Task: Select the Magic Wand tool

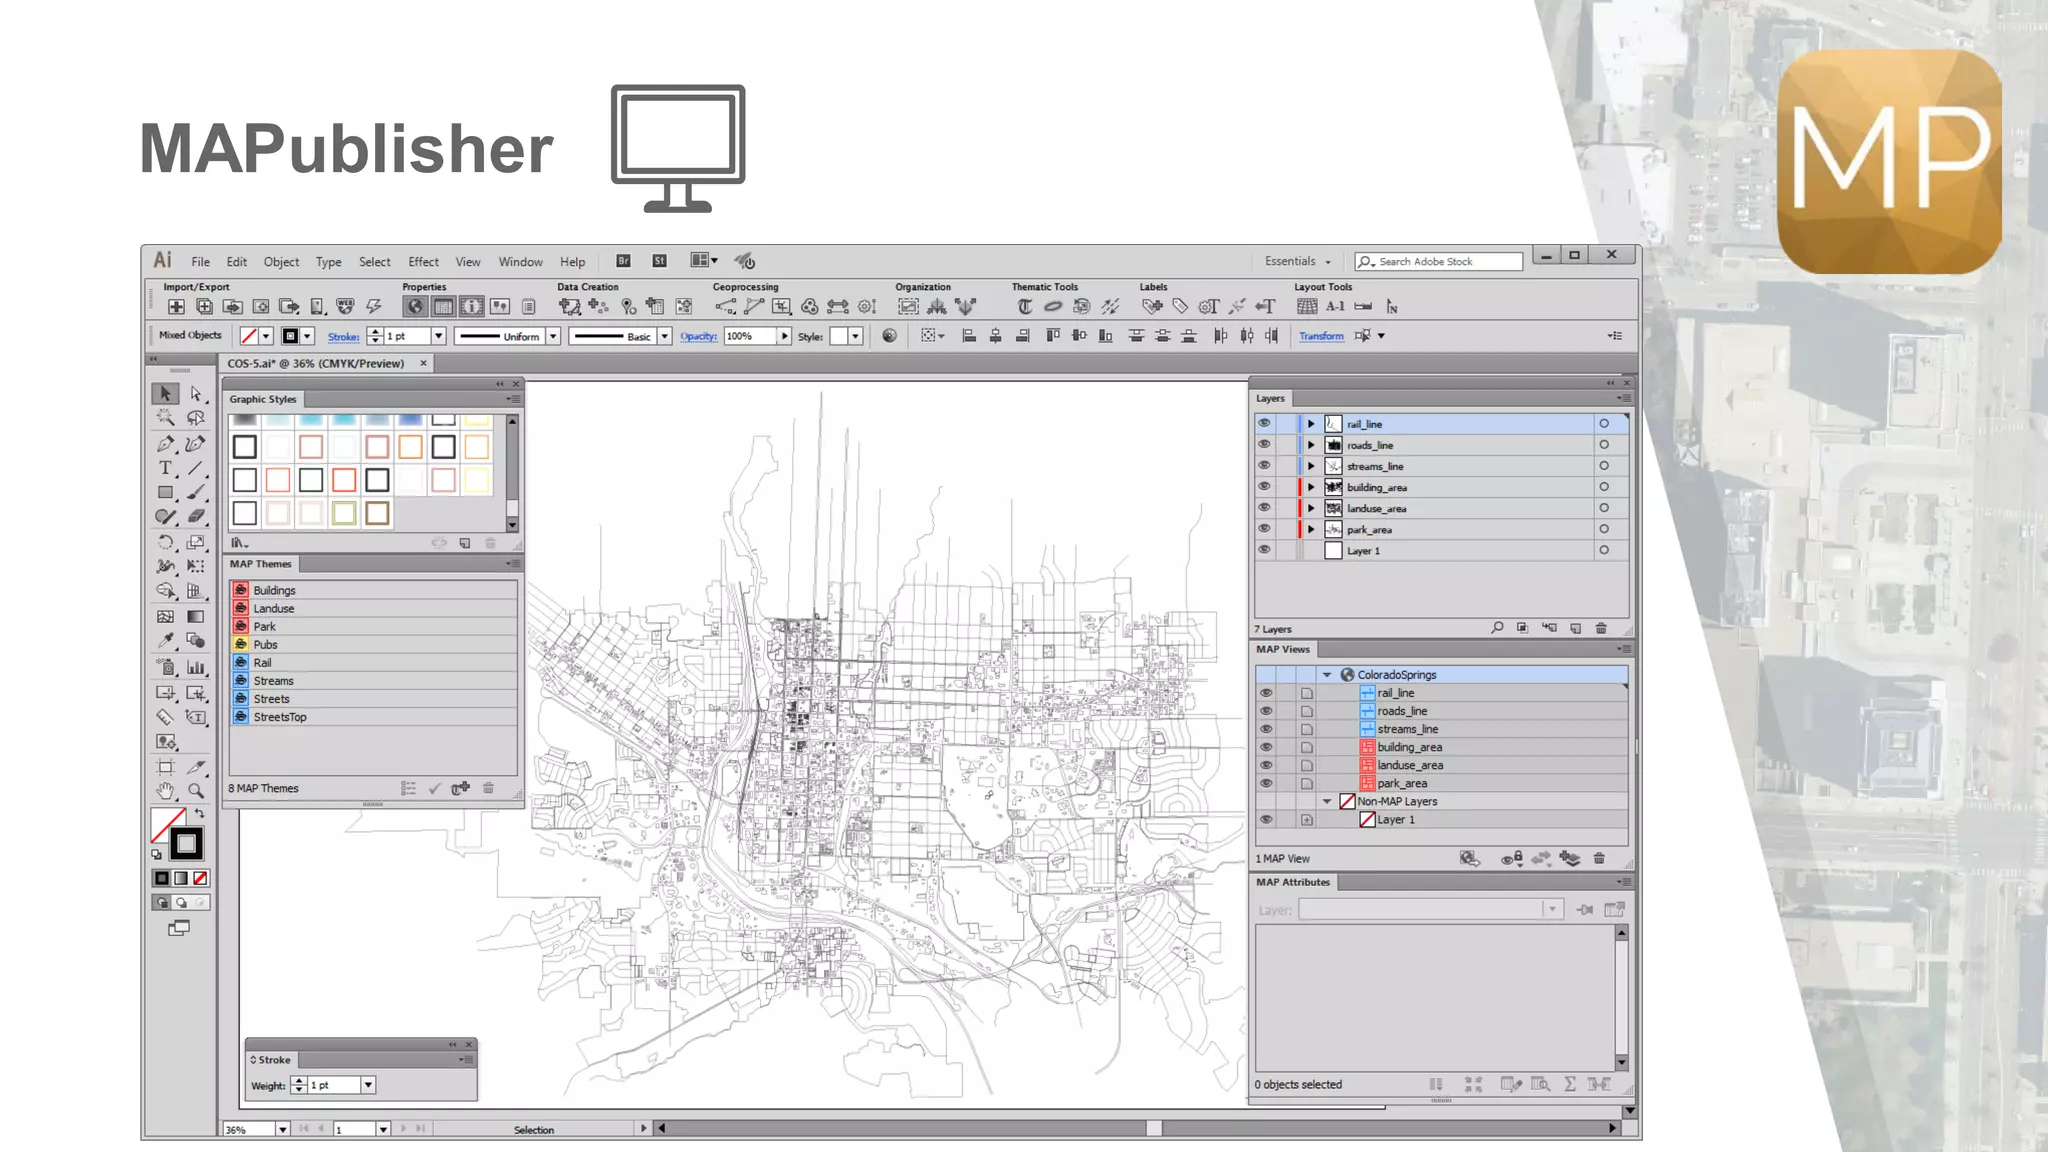Action: [165, 418]
